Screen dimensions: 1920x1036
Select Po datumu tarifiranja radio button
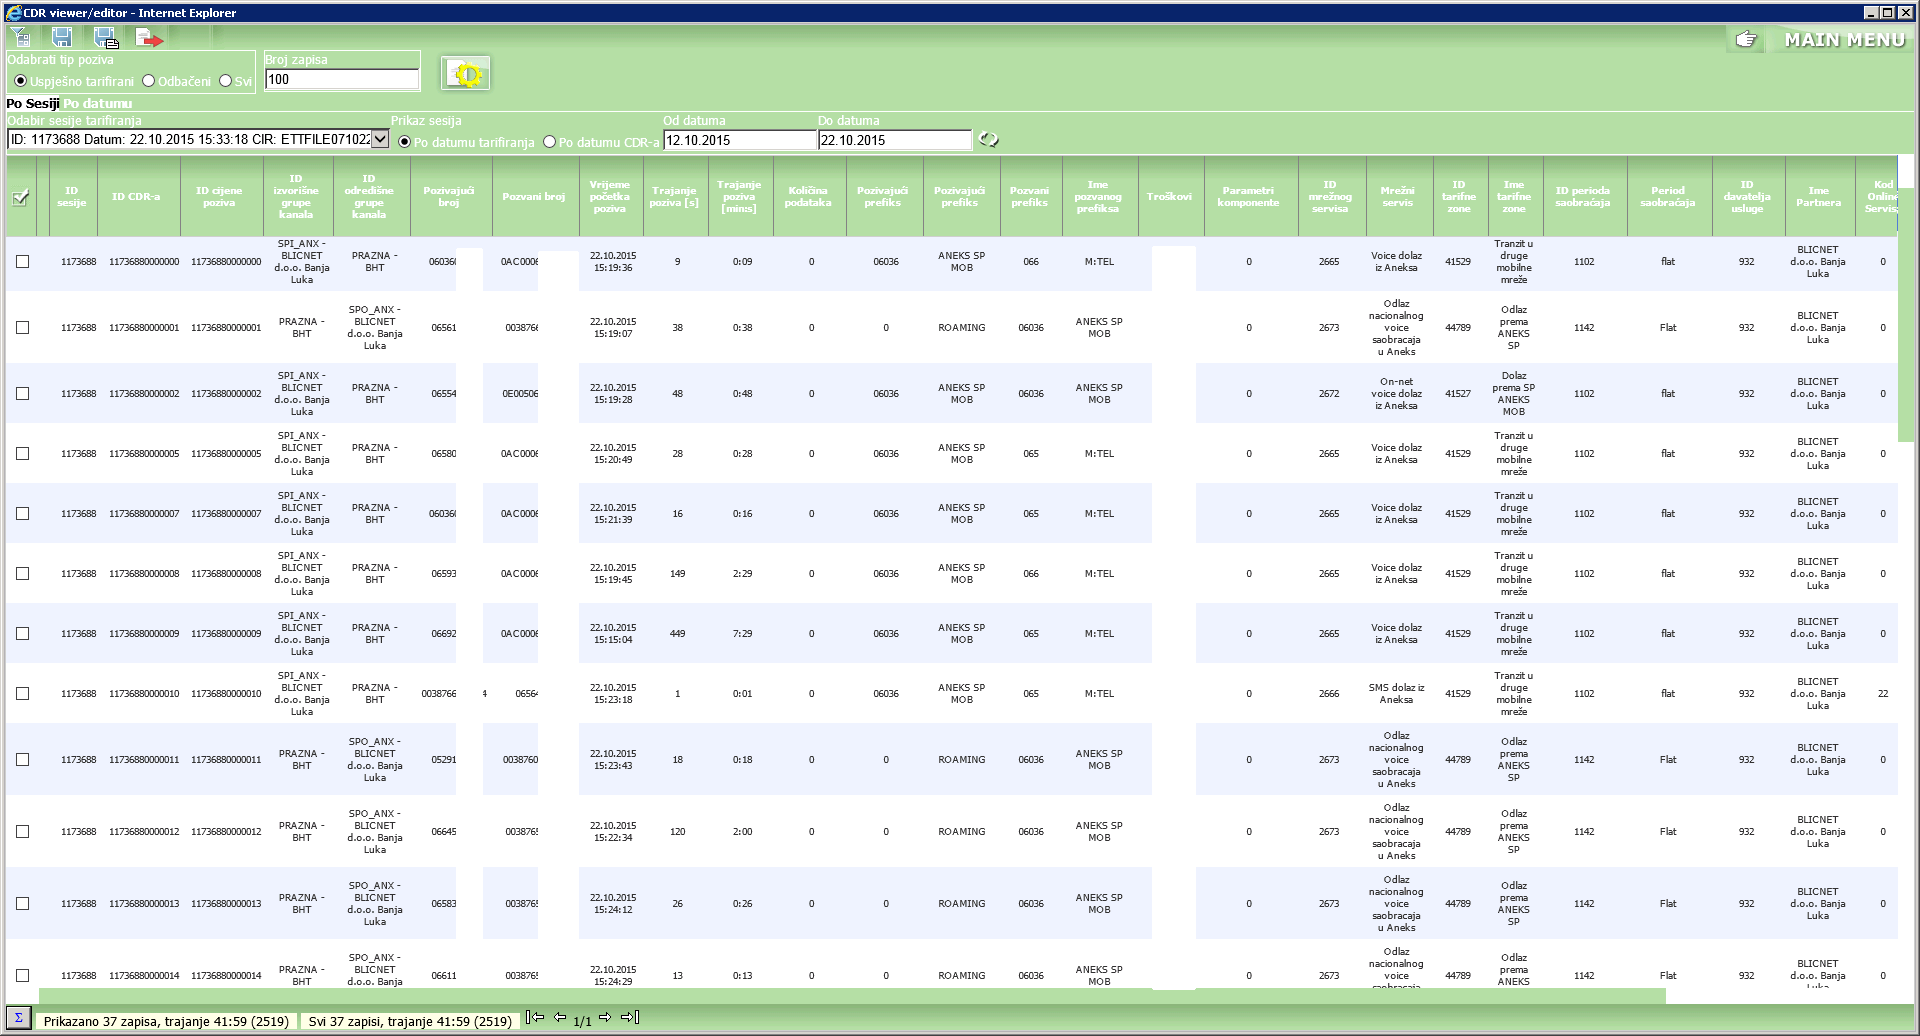pos(404,142)
